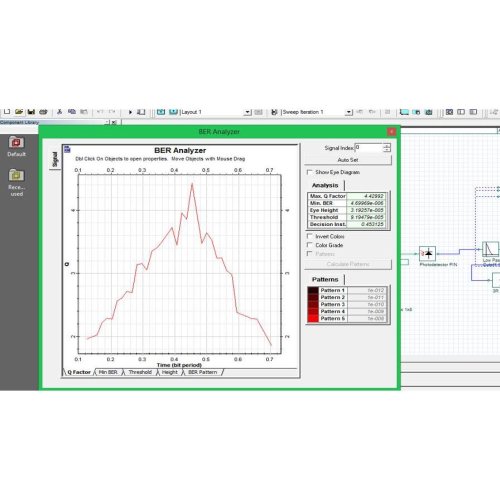Click the Cut scissors icon
The height and width of the screenshot is (500, 500).
tap(60, 112)
